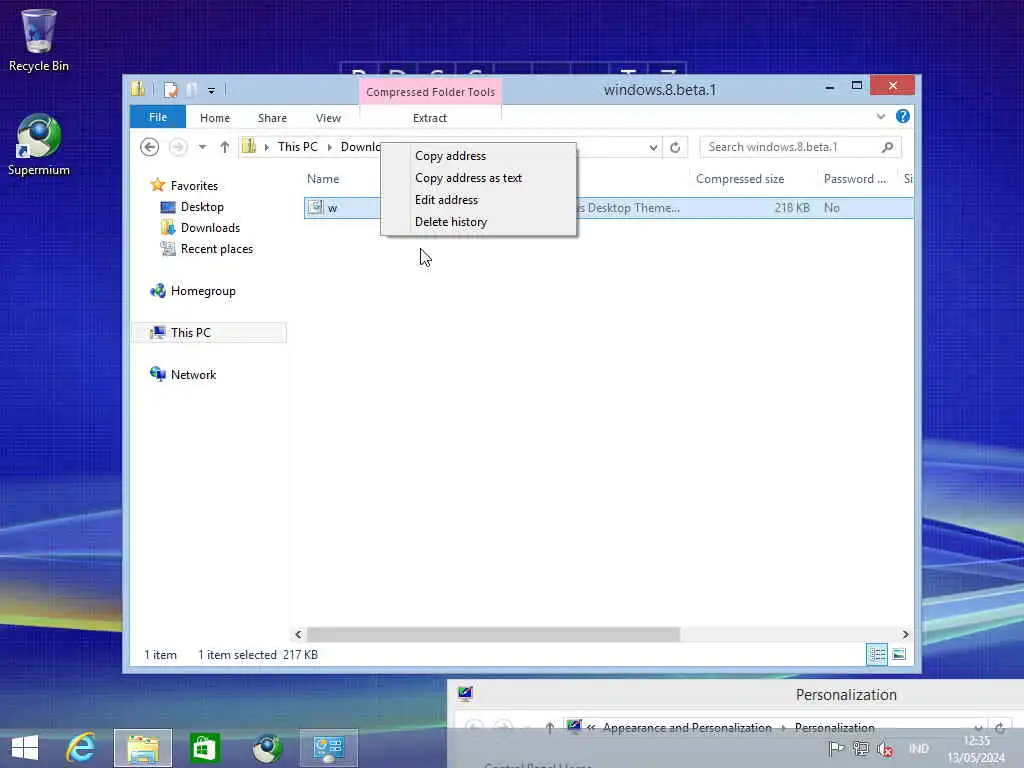Viewport: 1024px width, 768px height.
Task: Click the Forward arrow navigation button
Action: pyautogui.click(x=178, y=147)
